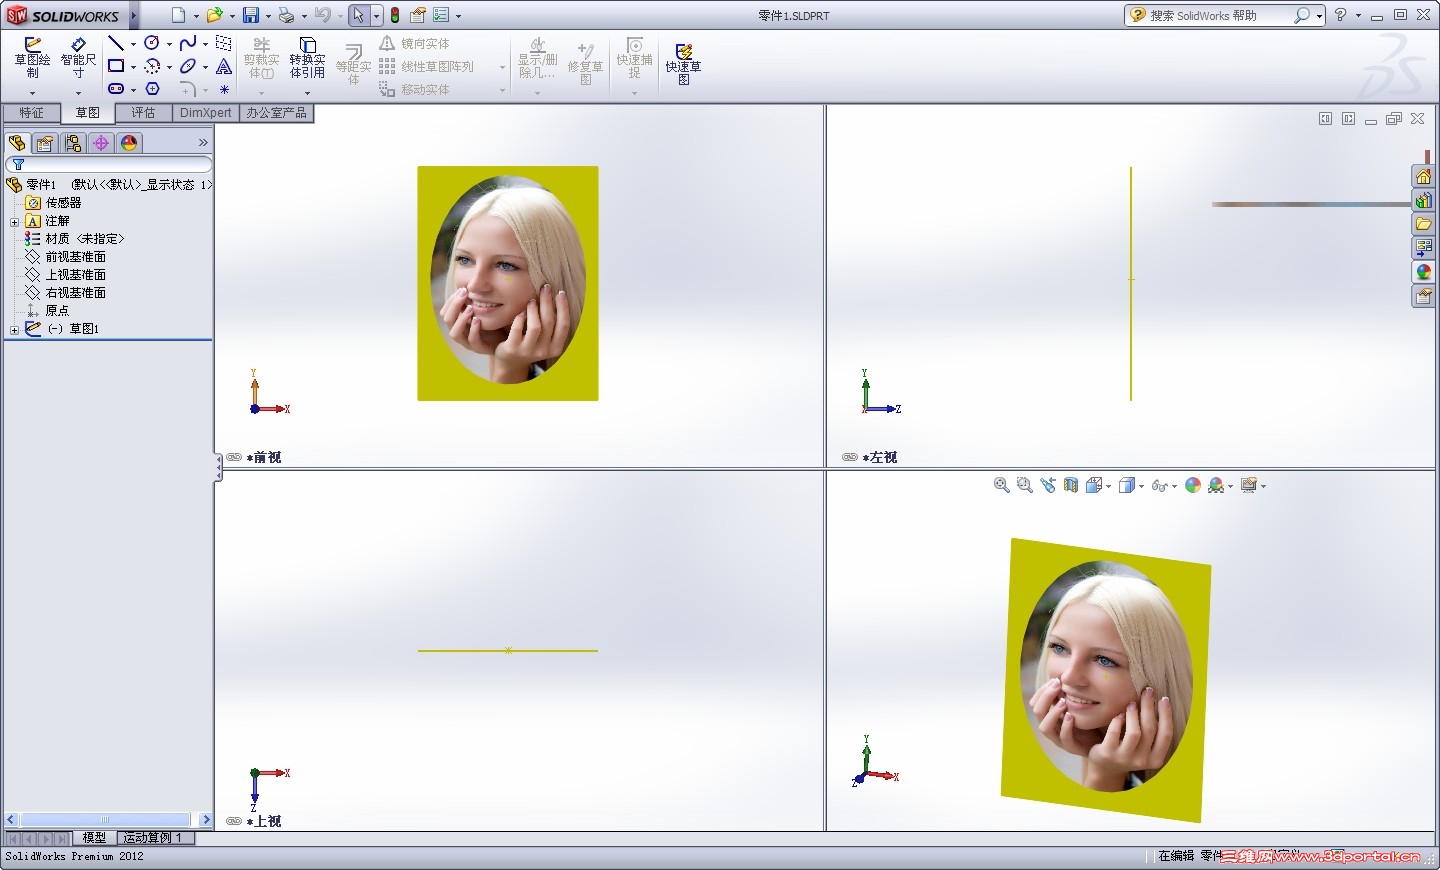Select the Ellipse sketch tool
Image resolution: width=1440 pixels, height=870 pixels.
188,66
